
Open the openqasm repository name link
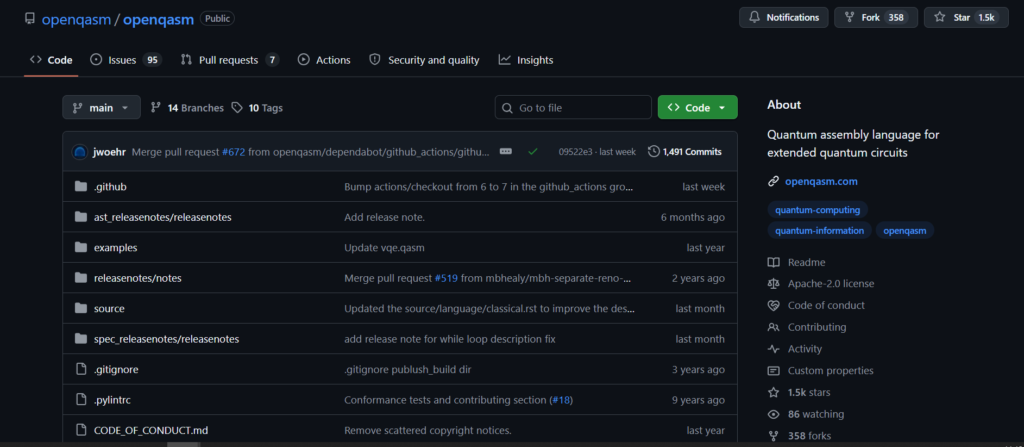click(158, 19)
